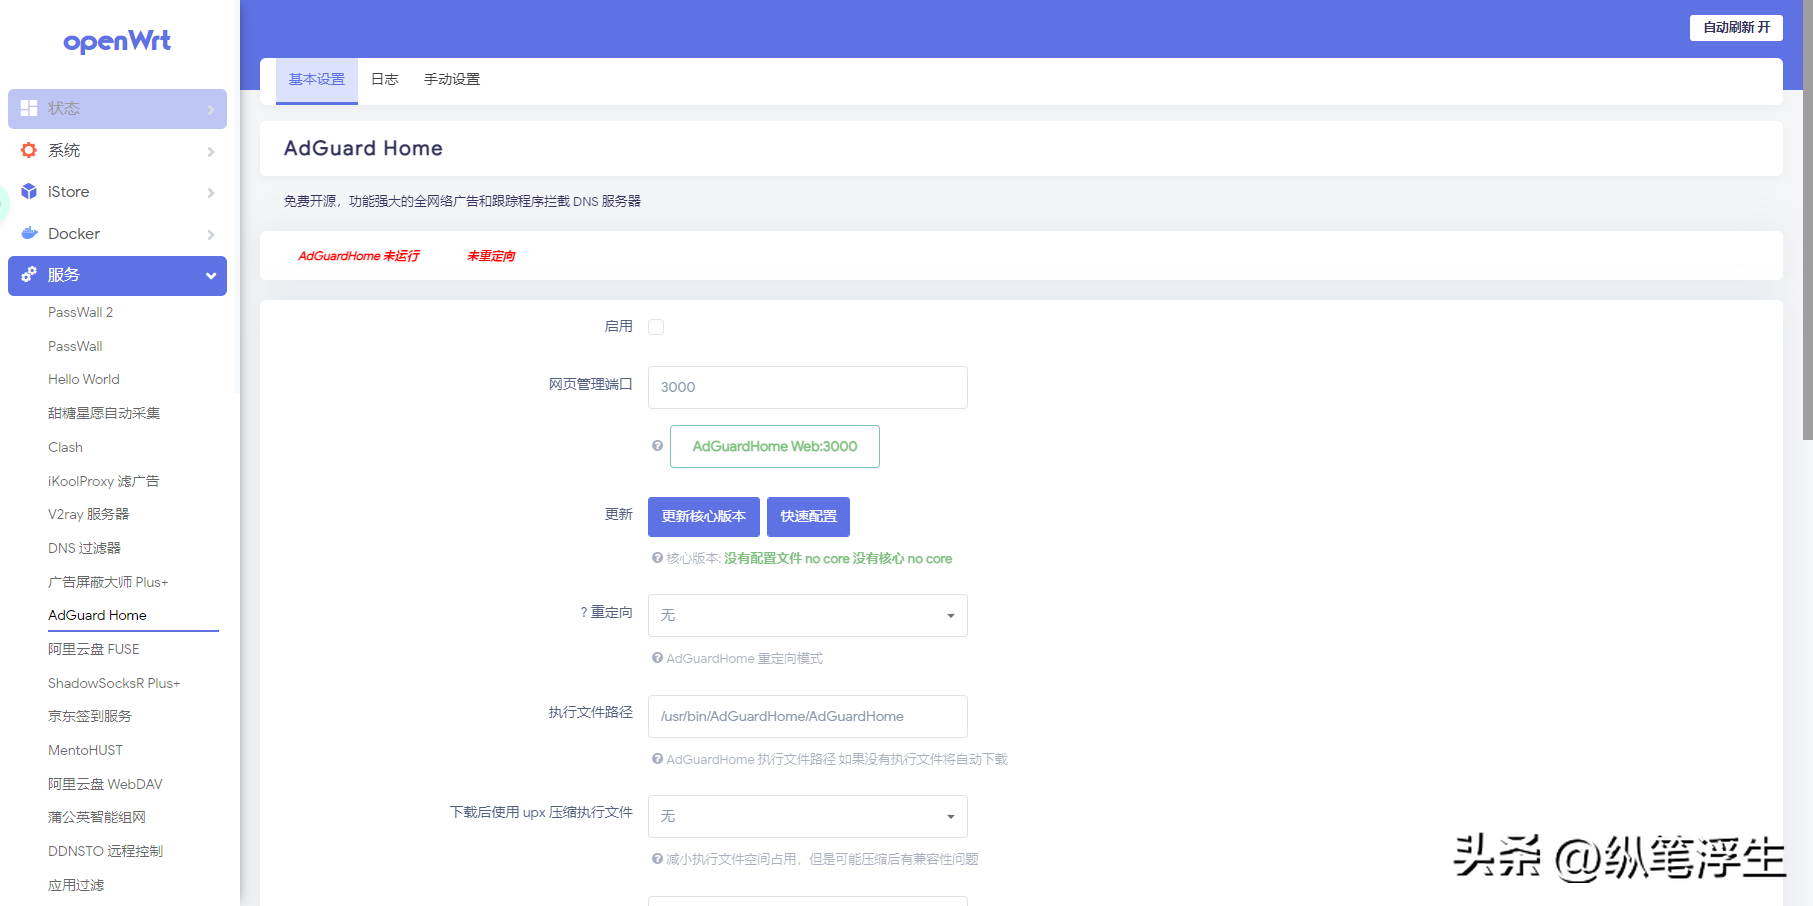Open 甜糖星愿自动采集 page
Image resolution: width=1813 pixels, height=906 pixels.
pos(104,413)
